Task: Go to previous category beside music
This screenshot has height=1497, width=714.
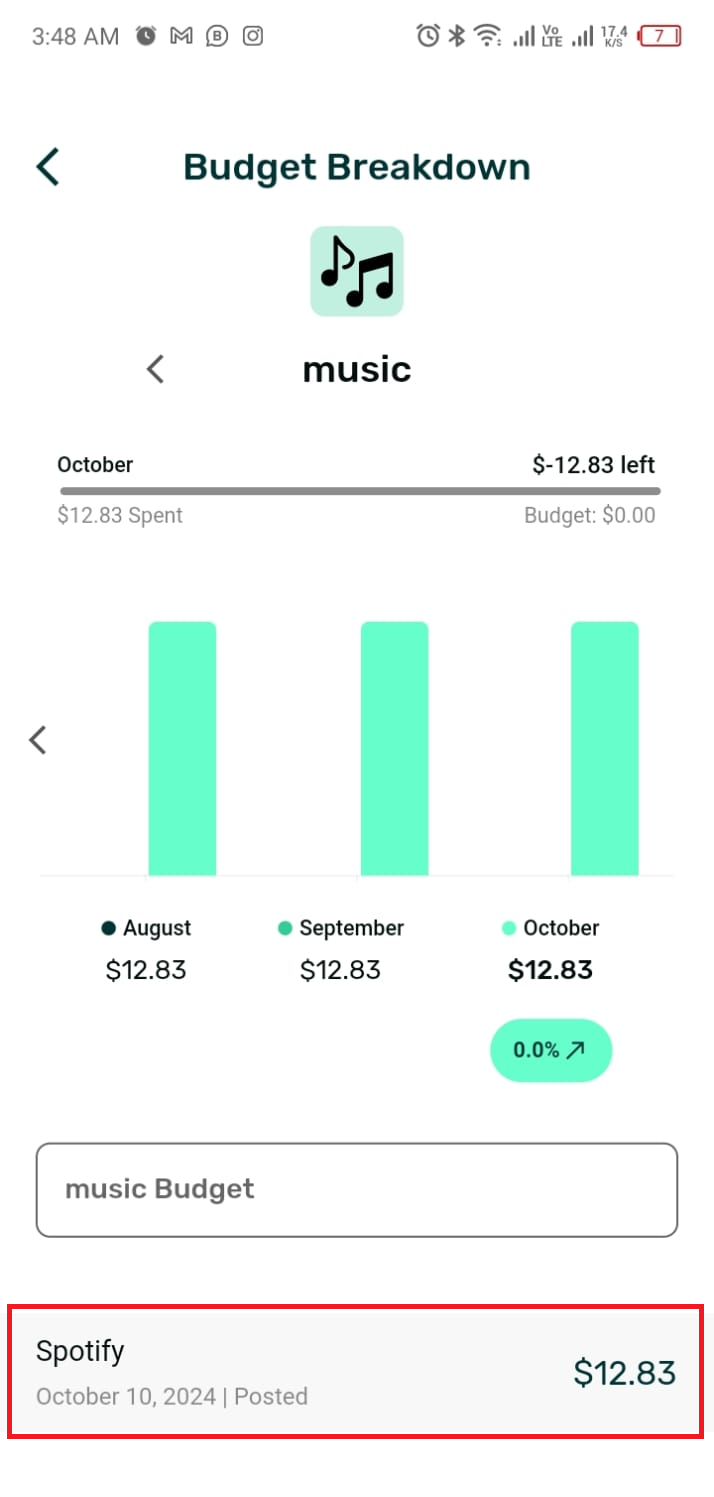Action: (155, 370)
